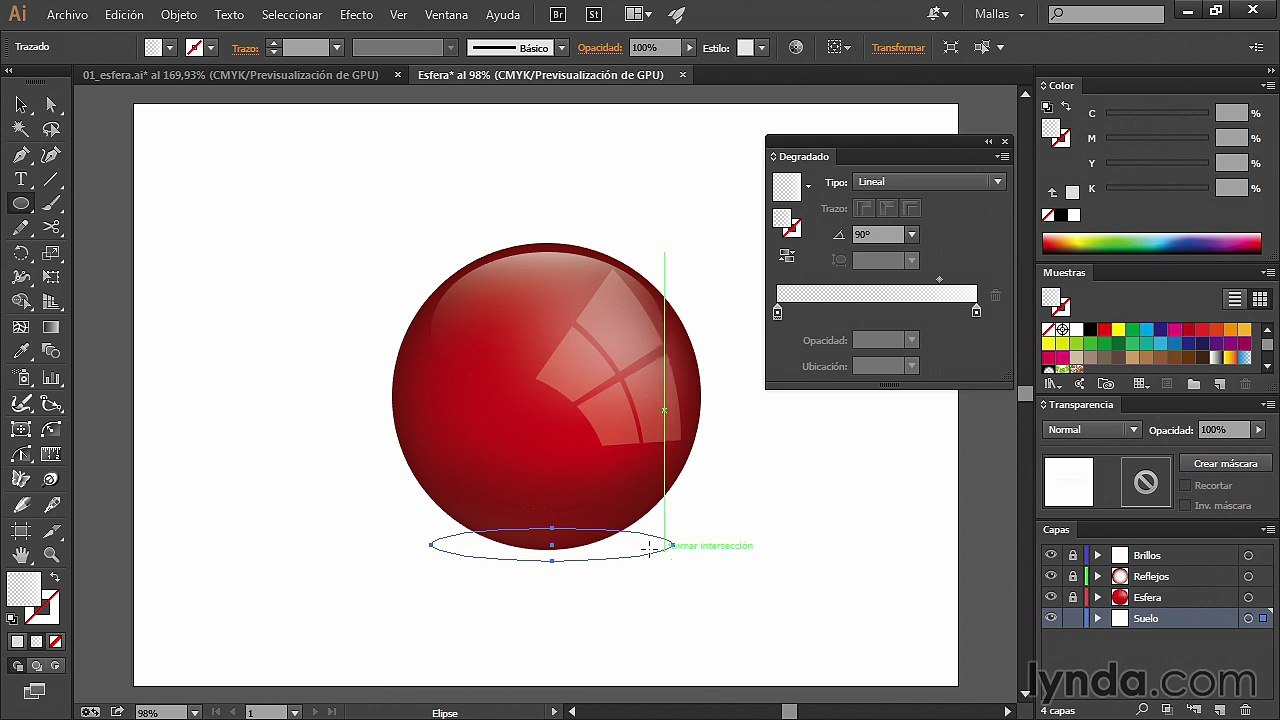The image size is (1280, 720).
Task: Click the Cyan slider track
Action: [x=1157, y=113]
